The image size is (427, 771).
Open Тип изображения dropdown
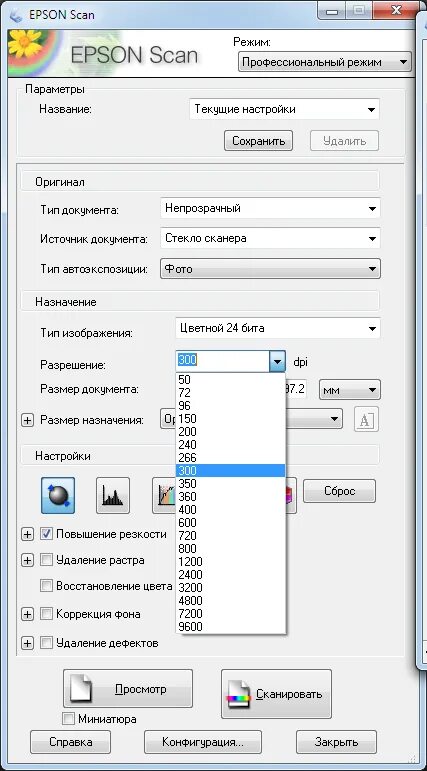(277, 328)
